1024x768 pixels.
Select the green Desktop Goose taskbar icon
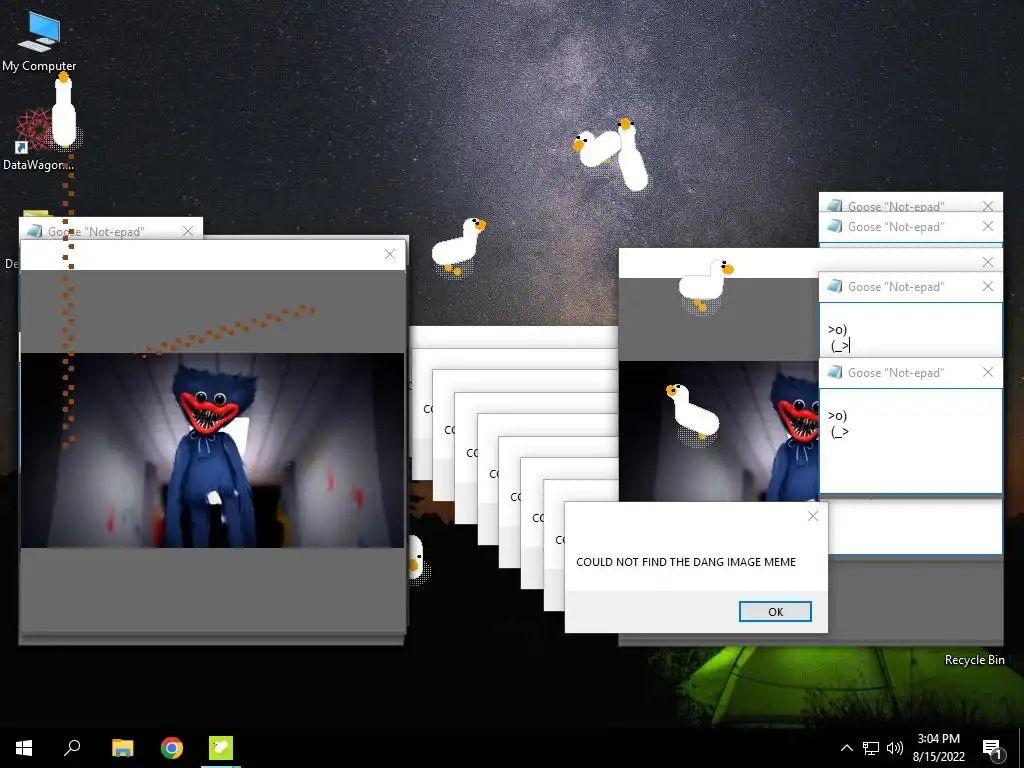221,747
